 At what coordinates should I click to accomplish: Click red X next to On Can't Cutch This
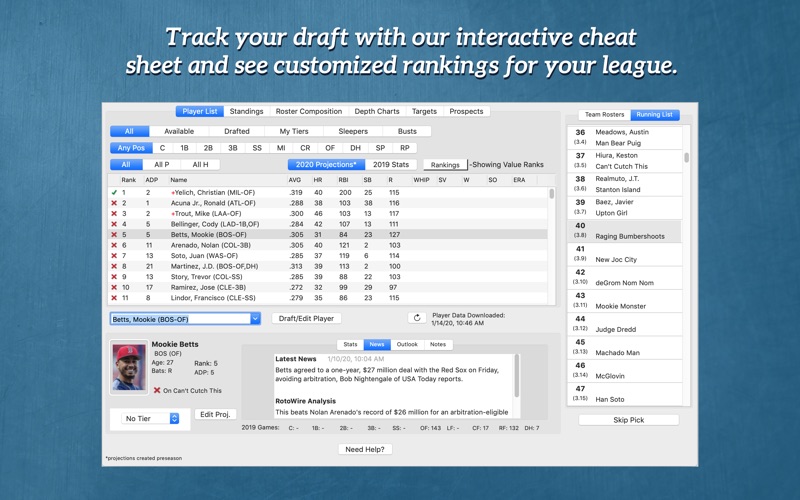click(x=157, y=390)
